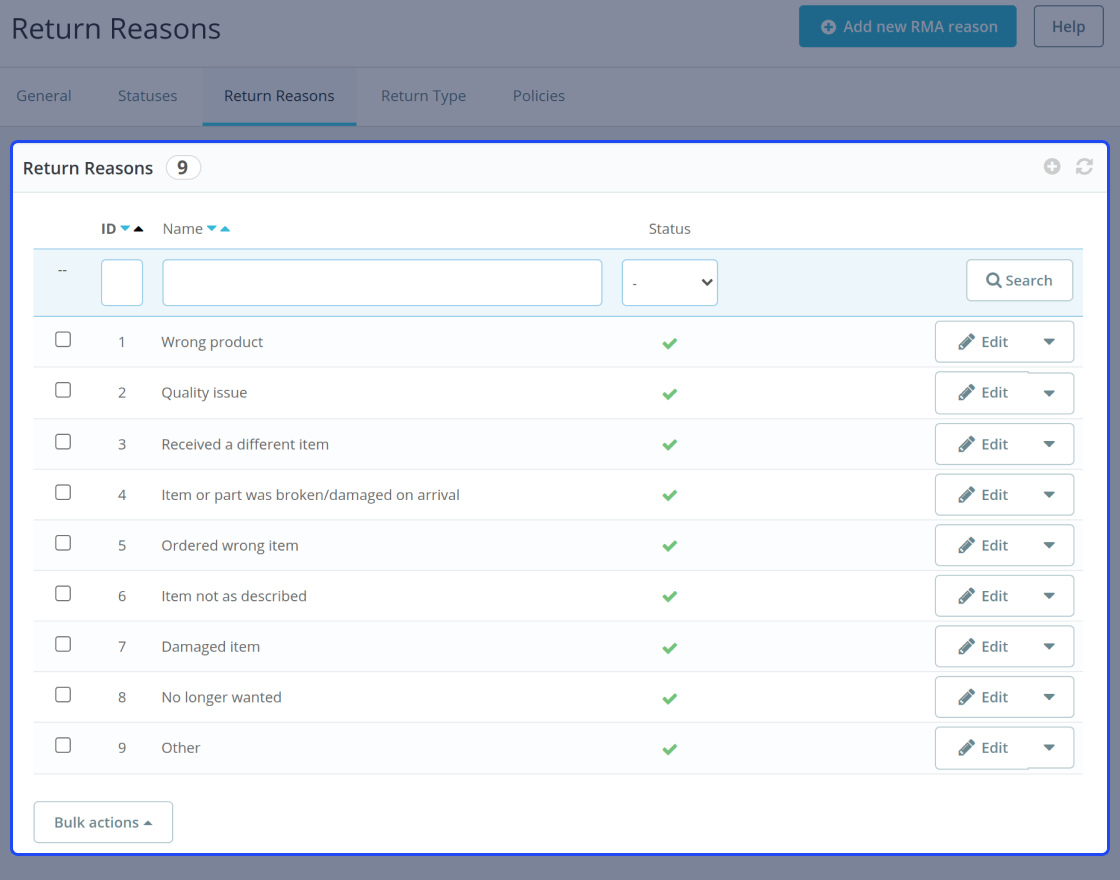The height and width of the screenshot is (880, 1120).
Task: Sort ID column descending arrow
Action: 125,229
